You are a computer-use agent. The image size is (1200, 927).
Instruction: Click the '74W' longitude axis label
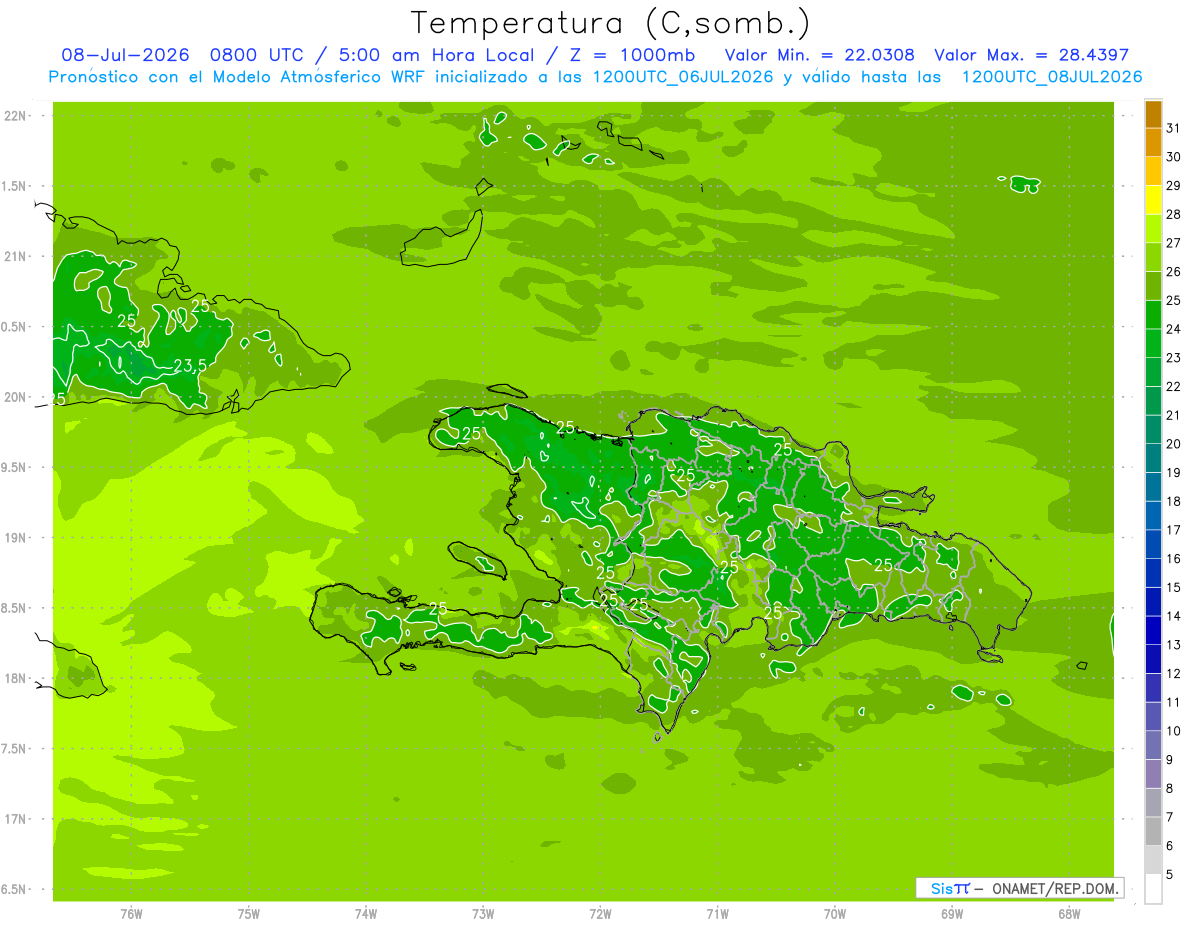[x=366, y=914]
